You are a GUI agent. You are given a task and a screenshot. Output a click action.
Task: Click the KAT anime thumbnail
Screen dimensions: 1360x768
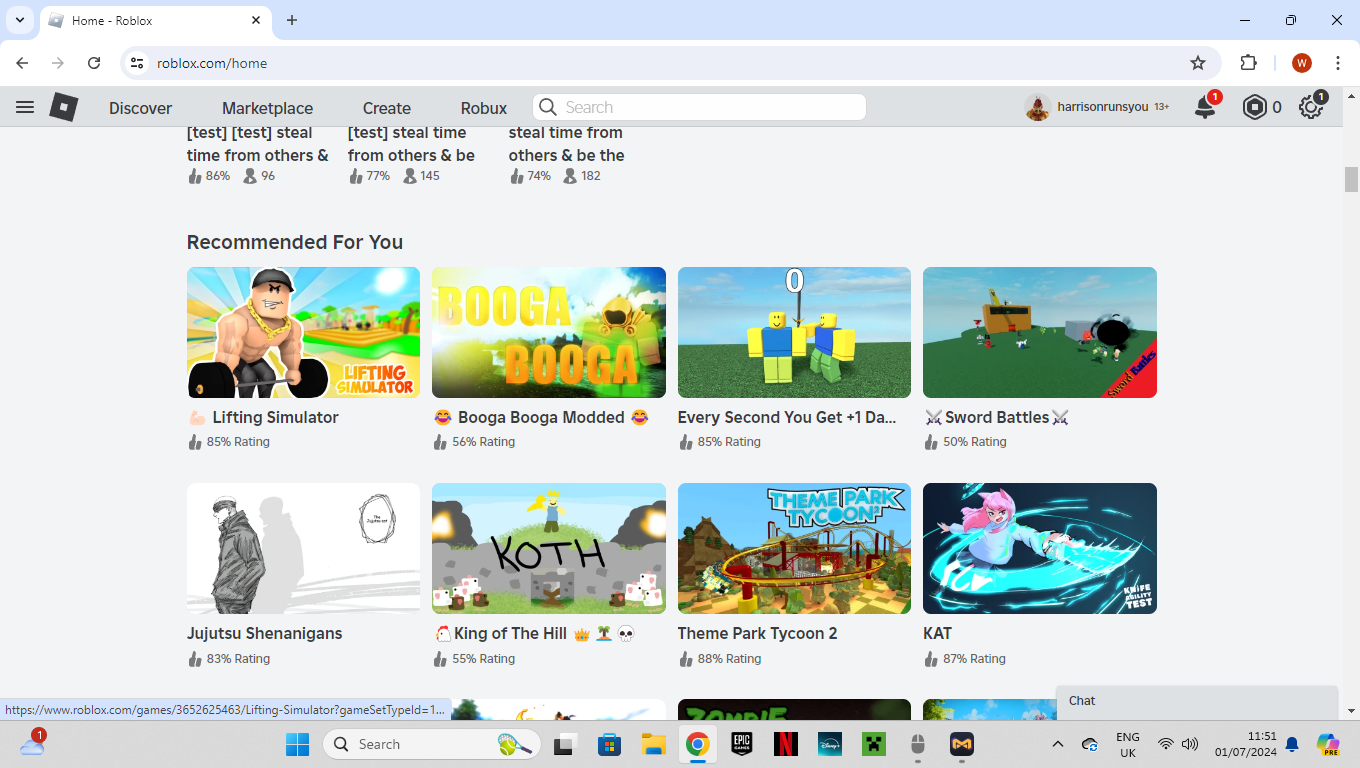pos(1040,548)
